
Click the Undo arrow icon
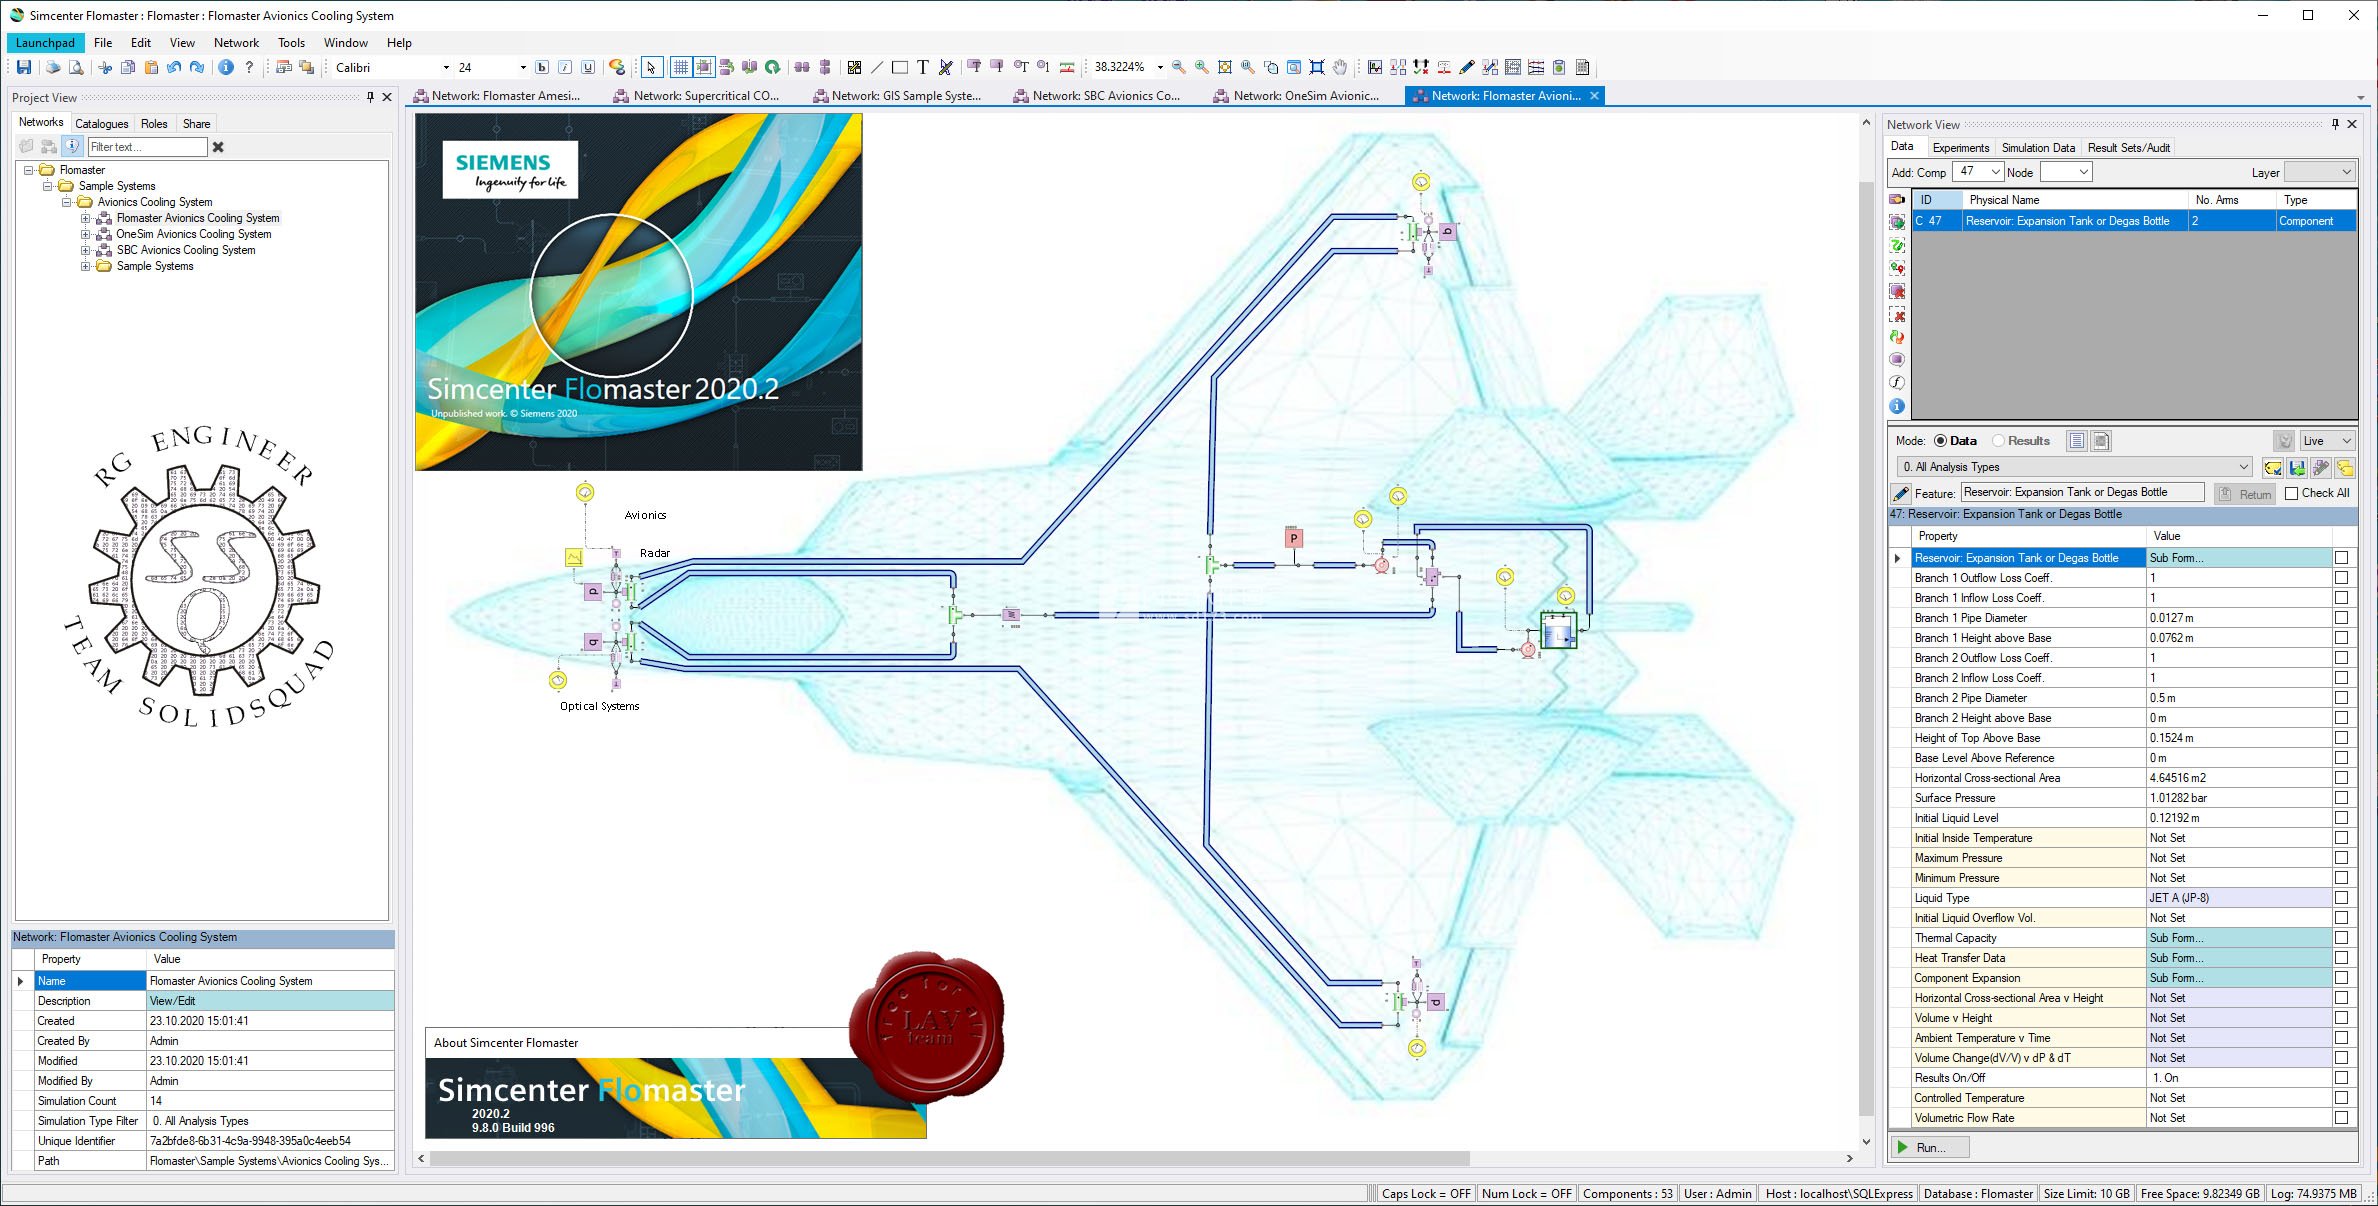pos(174,67)
